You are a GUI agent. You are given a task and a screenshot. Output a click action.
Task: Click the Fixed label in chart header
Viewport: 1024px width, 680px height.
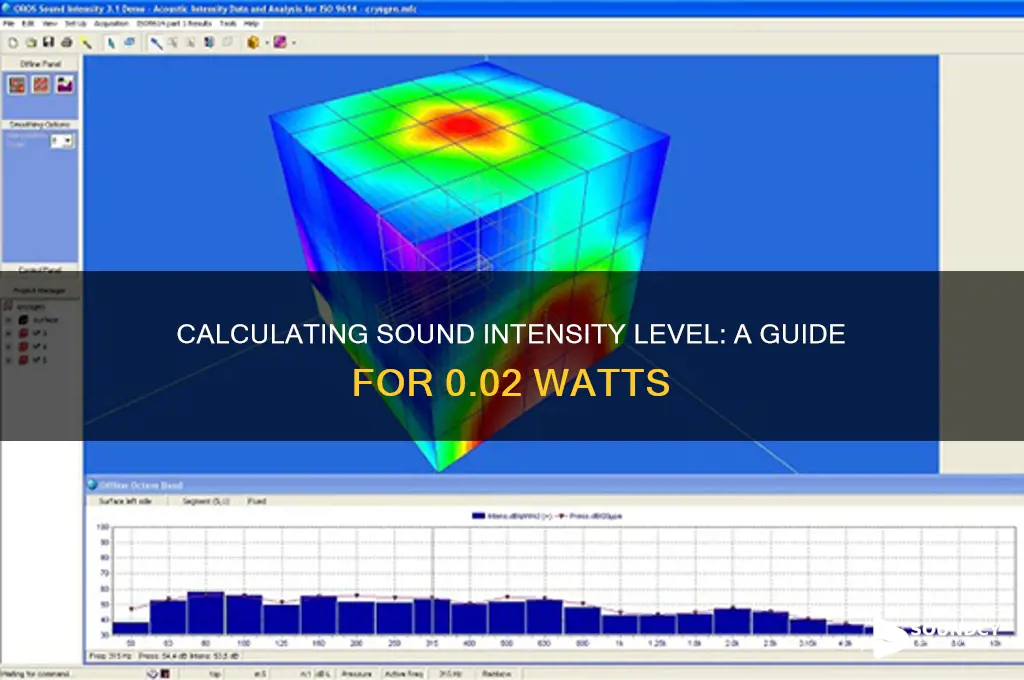pos(257,501)
